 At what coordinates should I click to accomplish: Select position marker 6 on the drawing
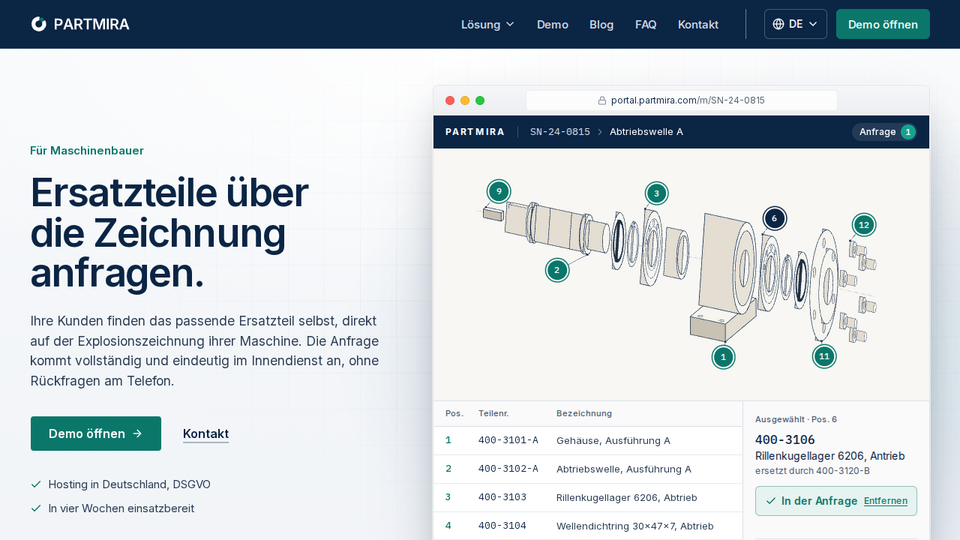click(x=774, y=218)
